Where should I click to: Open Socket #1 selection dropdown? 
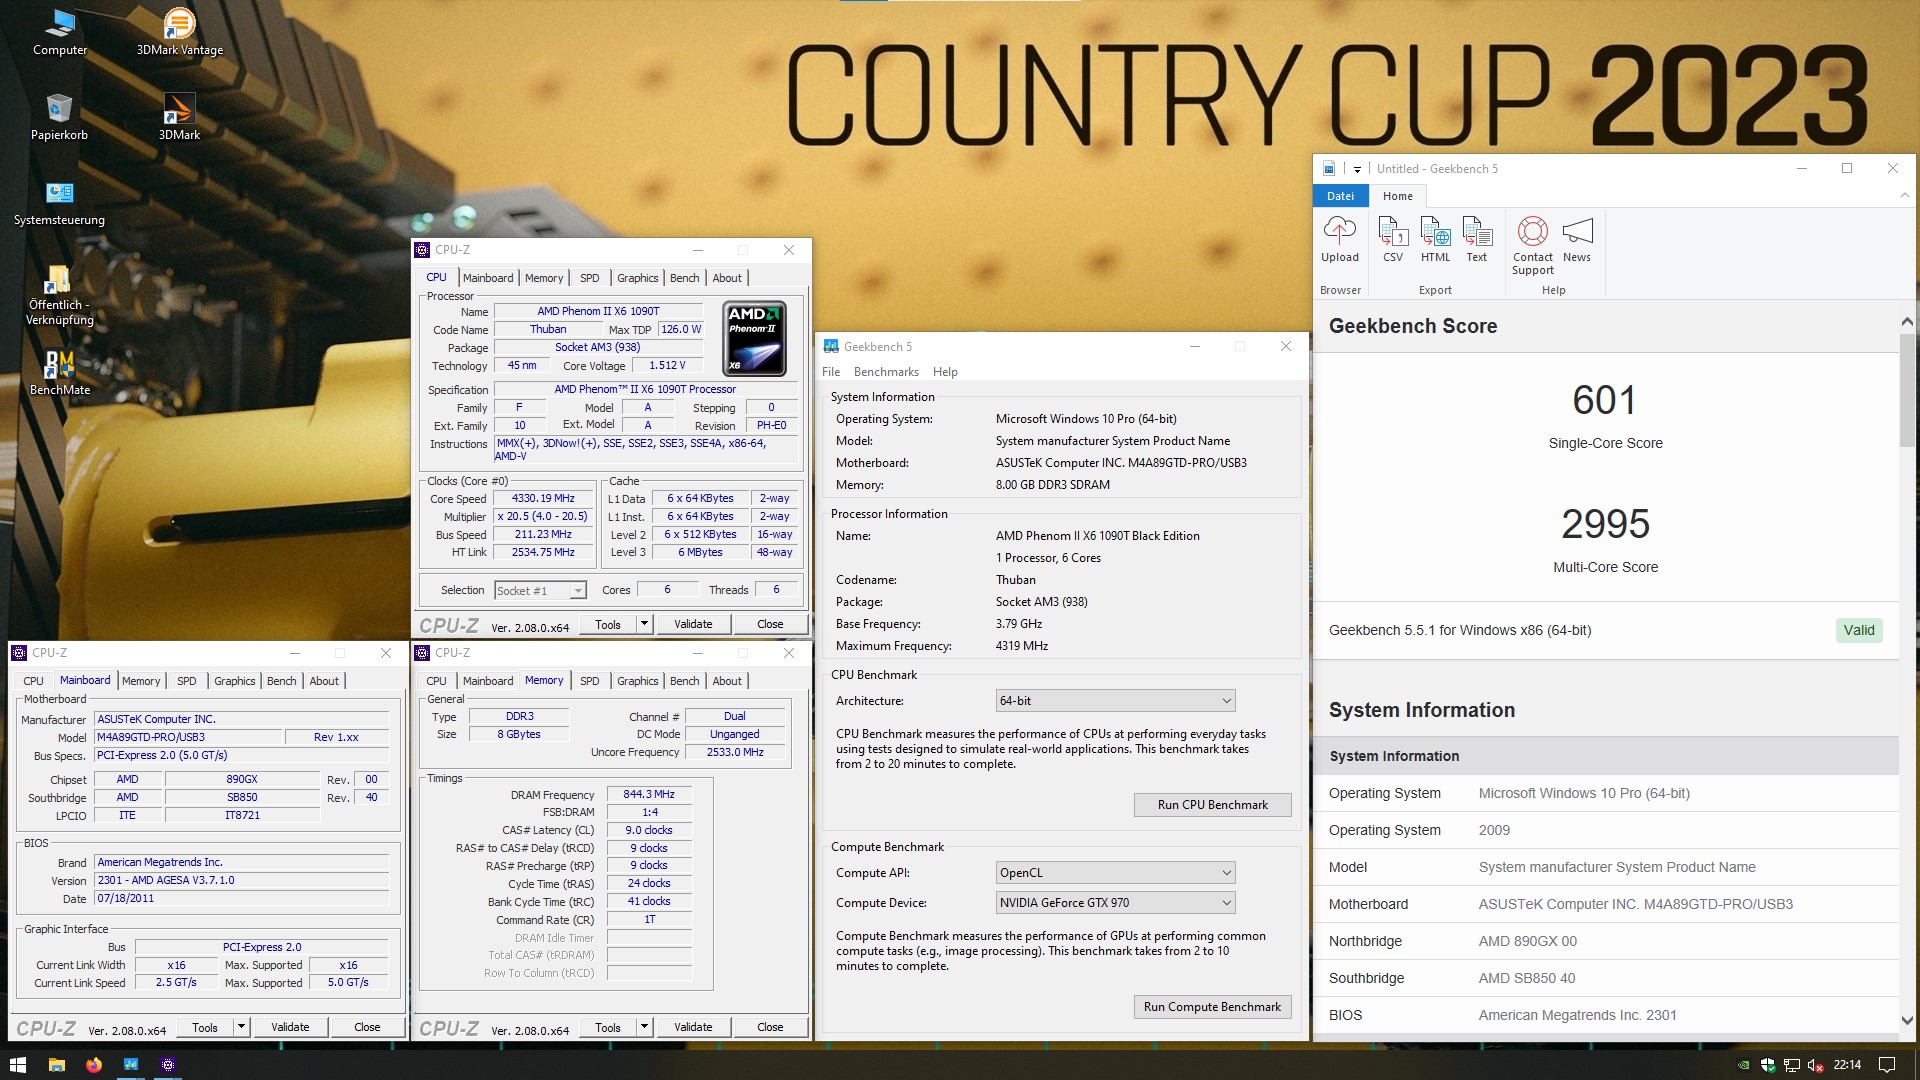[x=540, y=591]
